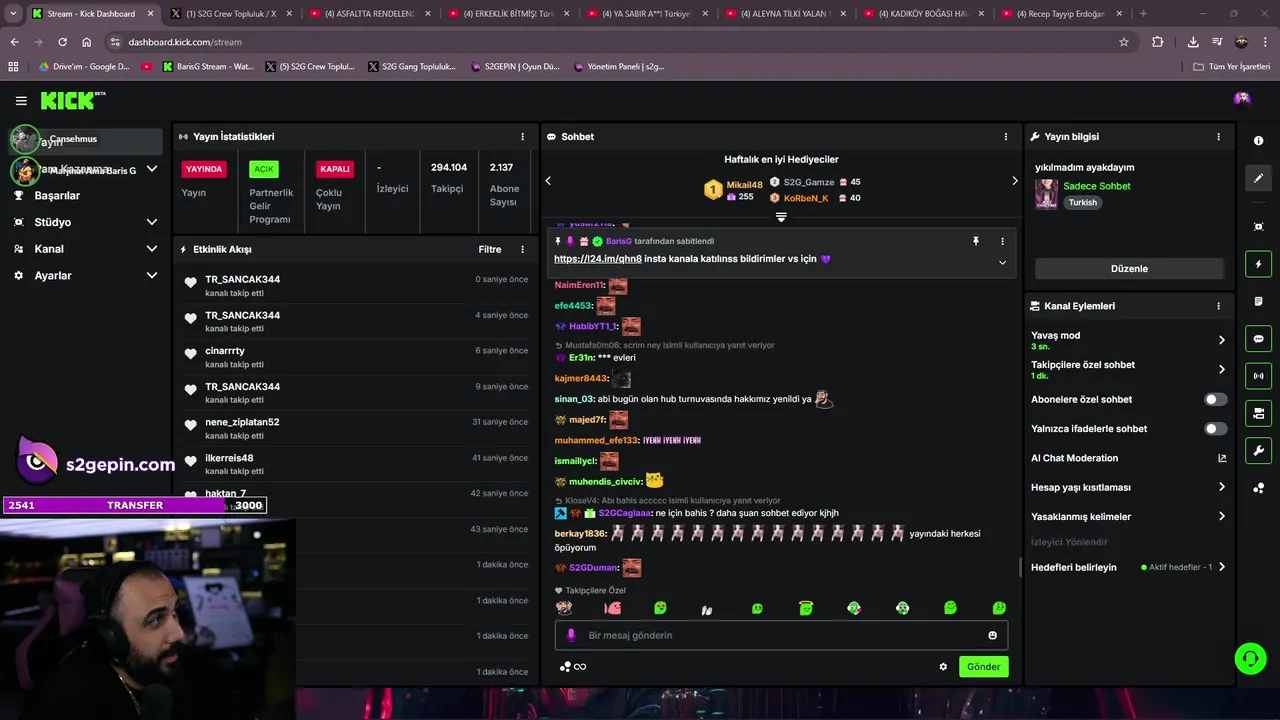Open the emoji picker in message box
The height and width of the screenshot is (720, 1280).
click(992, 635)
